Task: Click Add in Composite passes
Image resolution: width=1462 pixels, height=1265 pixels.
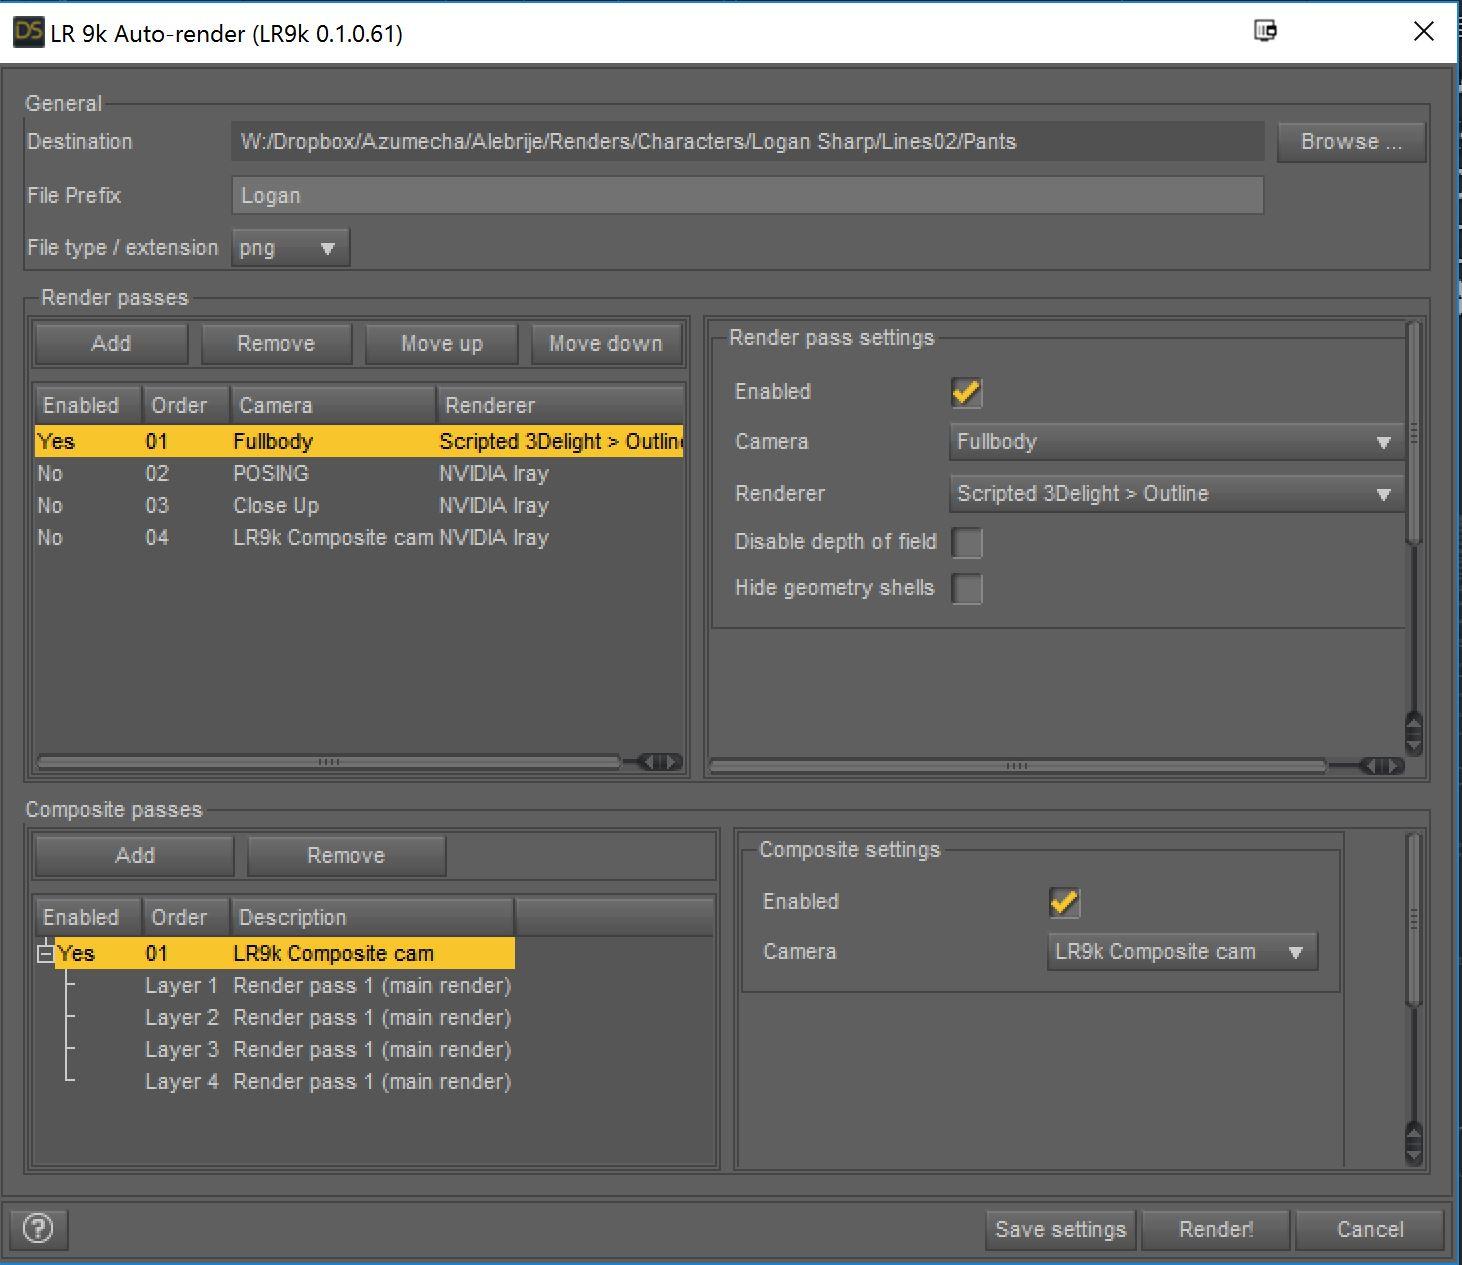Action: (x=135, y=856)
